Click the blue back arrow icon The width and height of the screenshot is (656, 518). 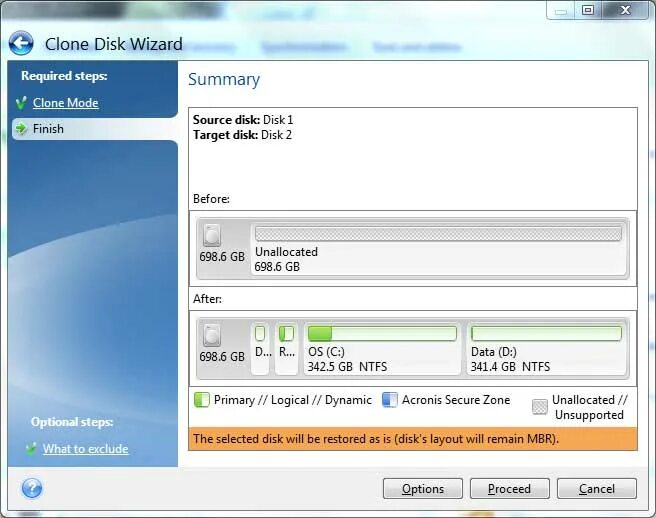[x=21, y=43]
